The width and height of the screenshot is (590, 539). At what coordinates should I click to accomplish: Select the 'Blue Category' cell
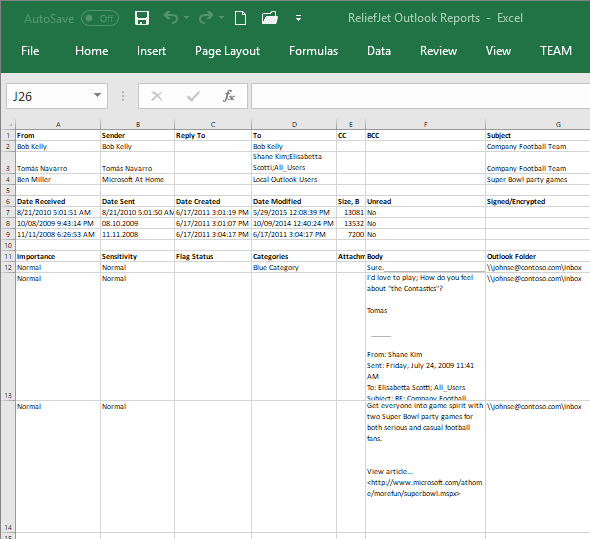tap(294, 267)
